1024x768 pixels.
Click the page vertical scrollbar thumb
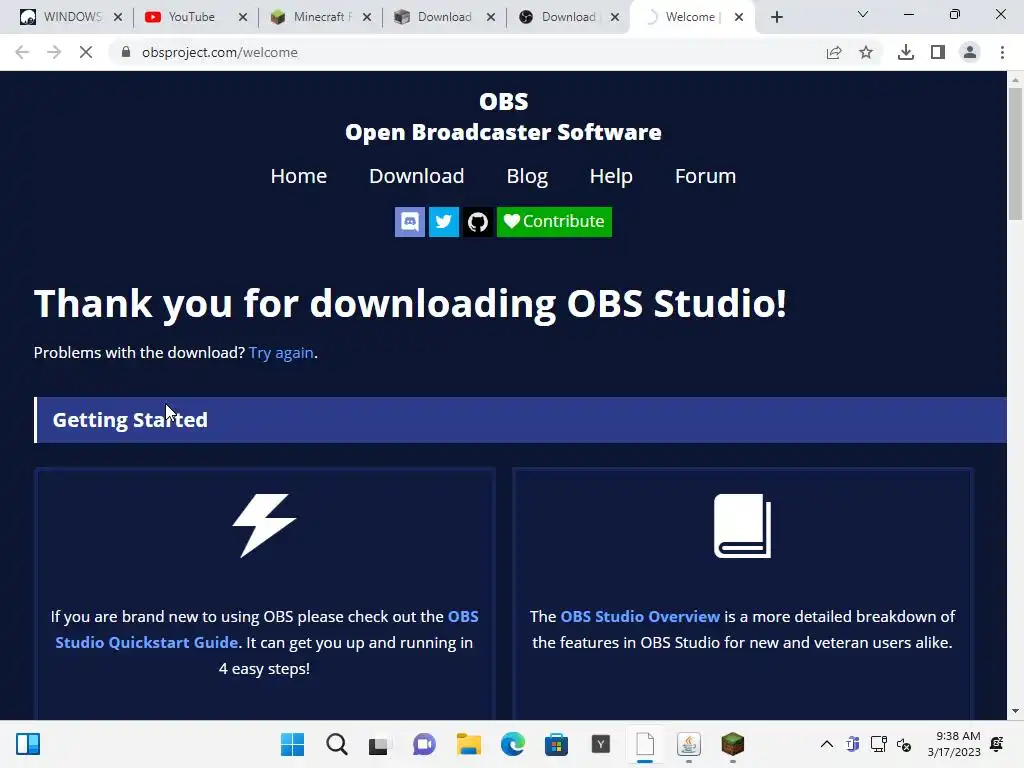1015,153
